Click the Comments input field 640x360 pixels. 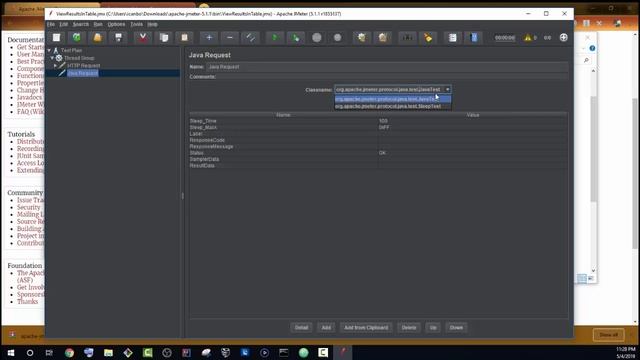point(392,77)
